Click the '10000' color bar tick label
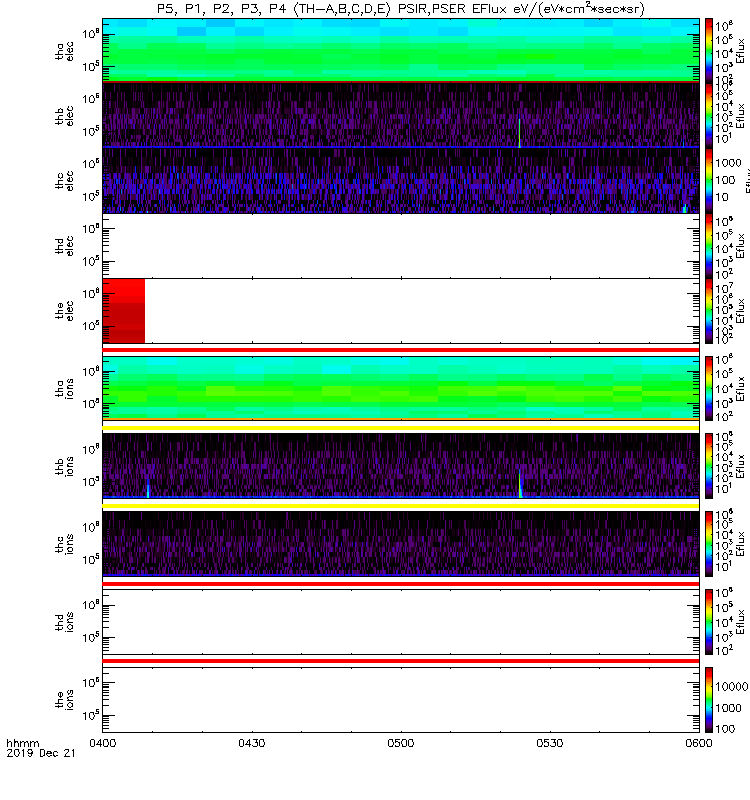 [x=732, y=686]
